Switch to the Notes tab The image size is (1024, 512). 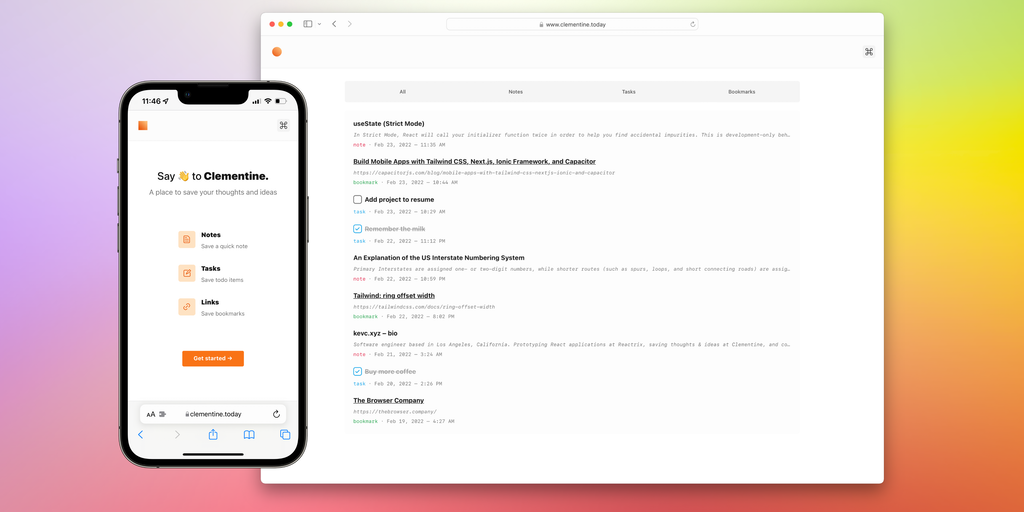coord(516,91)
